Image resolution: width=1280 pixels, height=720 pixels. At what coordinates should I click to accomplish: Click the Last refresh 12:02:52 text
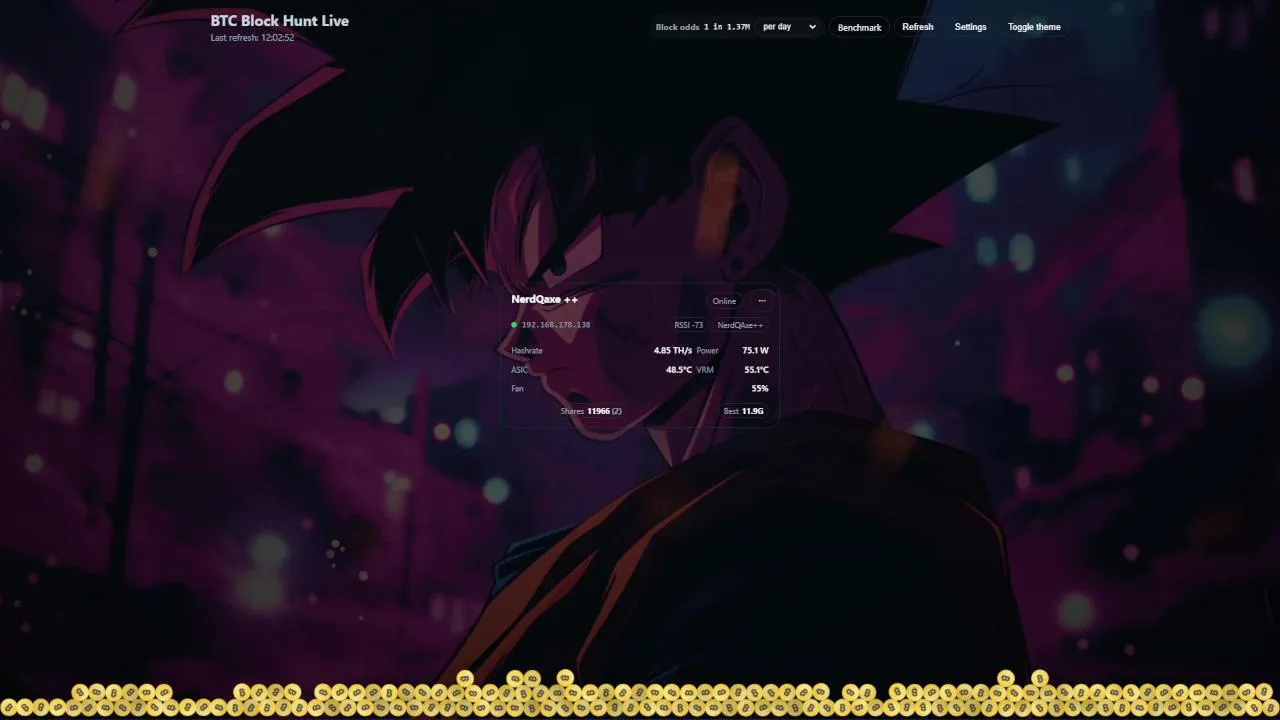point(252,38)
